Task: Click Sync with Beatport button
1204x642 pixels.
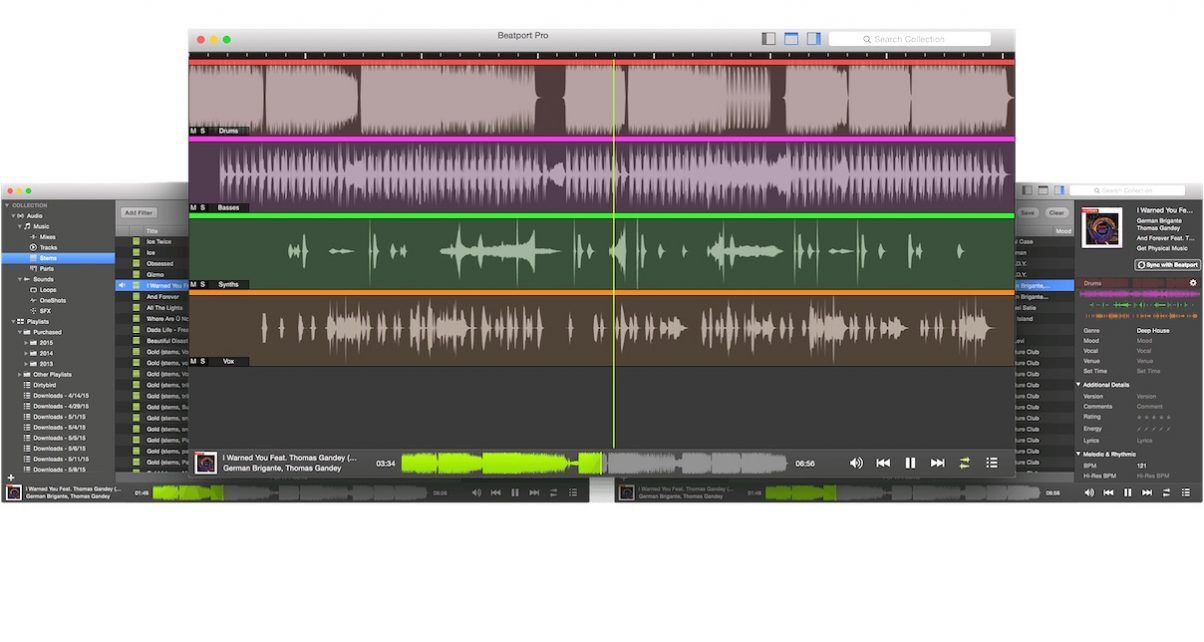Action: (x=1167, y=265)
